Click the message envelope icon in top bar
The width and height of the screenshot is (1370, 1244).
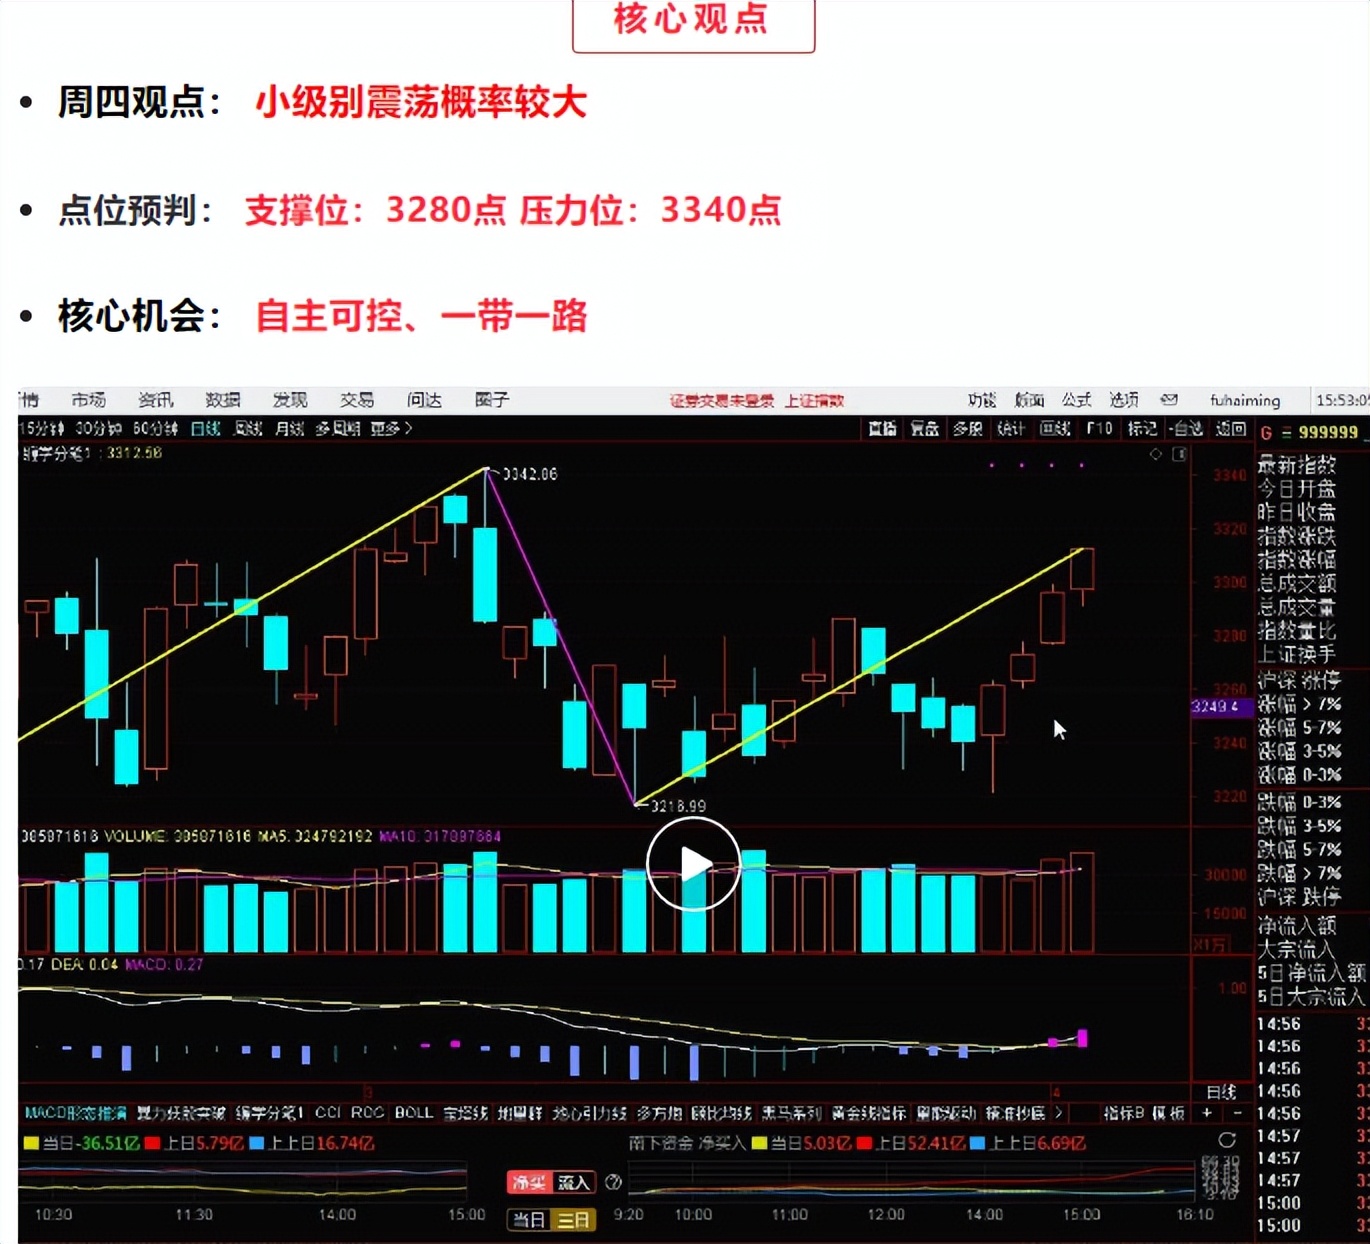pyautogui.click(x=1167, y=401)
